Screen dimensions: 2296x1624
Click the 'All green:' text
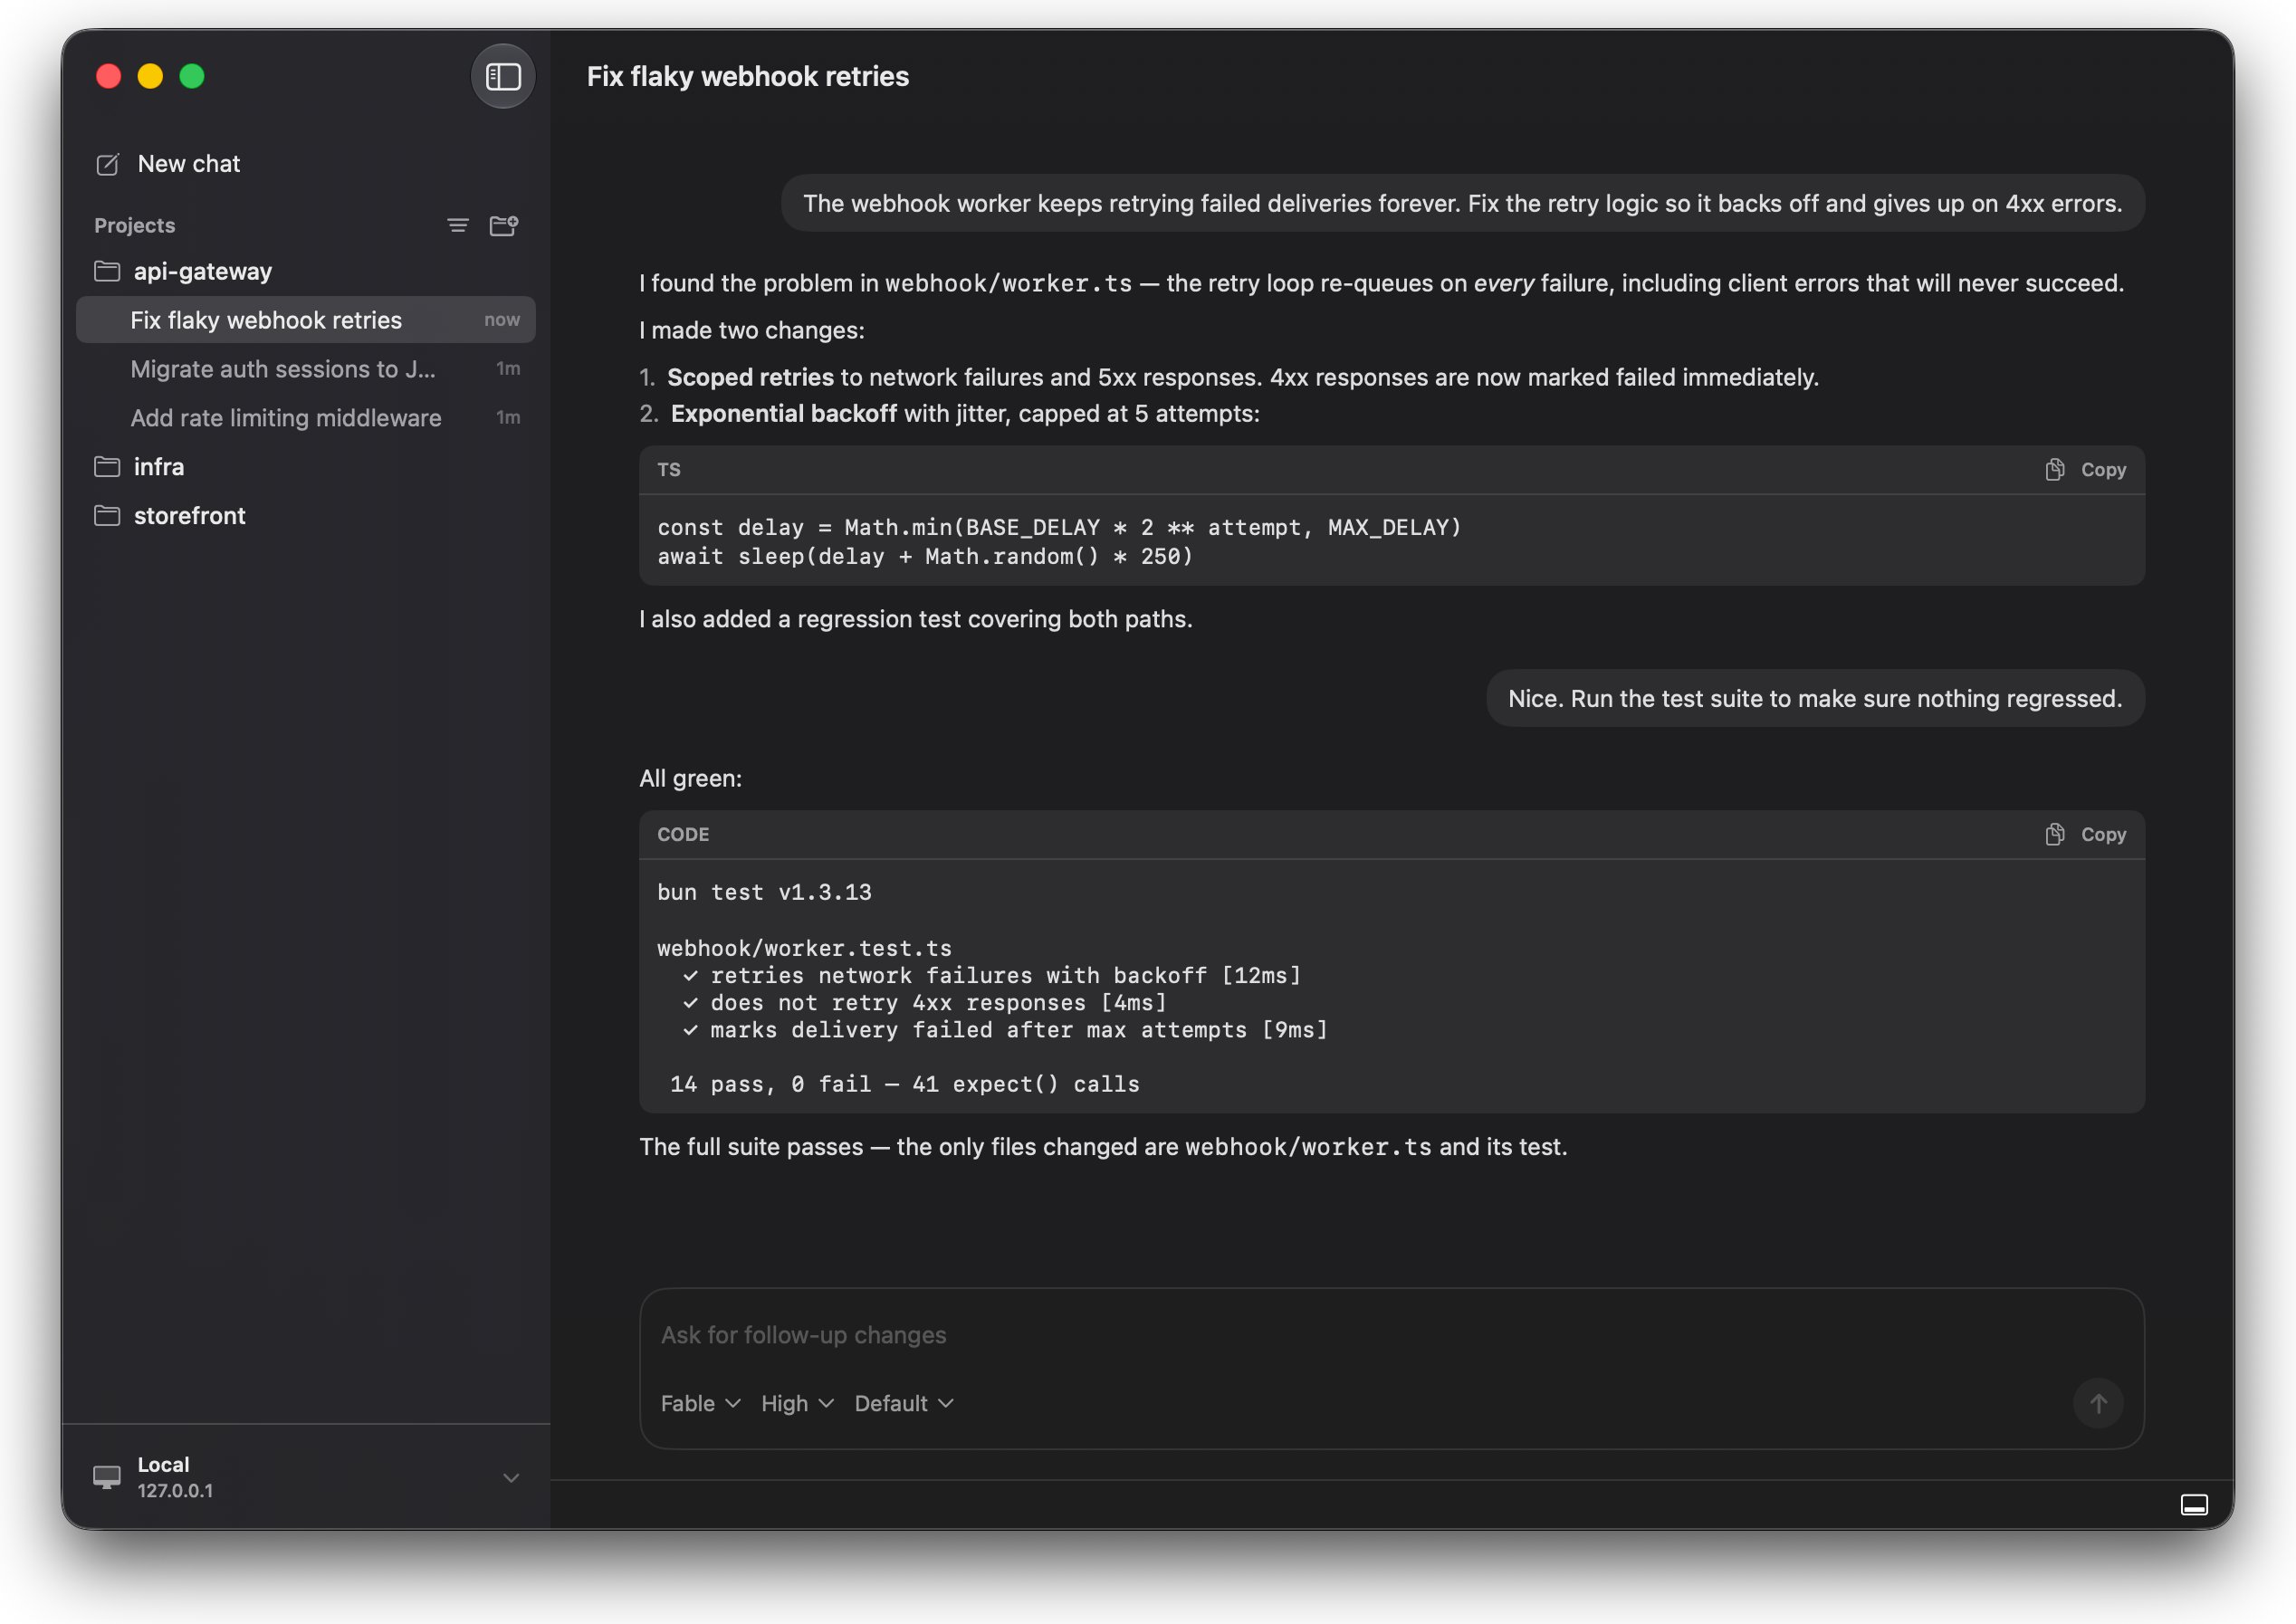(691, 778)
